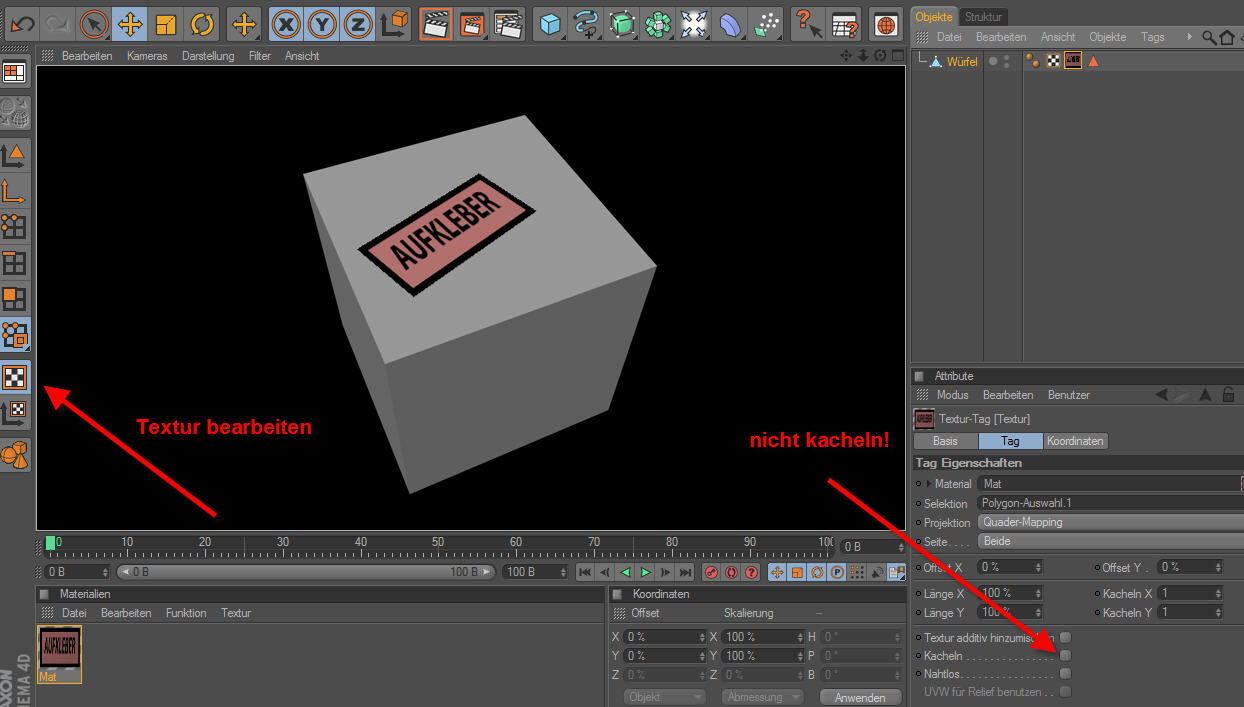Click the Undo arrow icon
Viewport: 1244px width, 707px height.
coord(22,22)
